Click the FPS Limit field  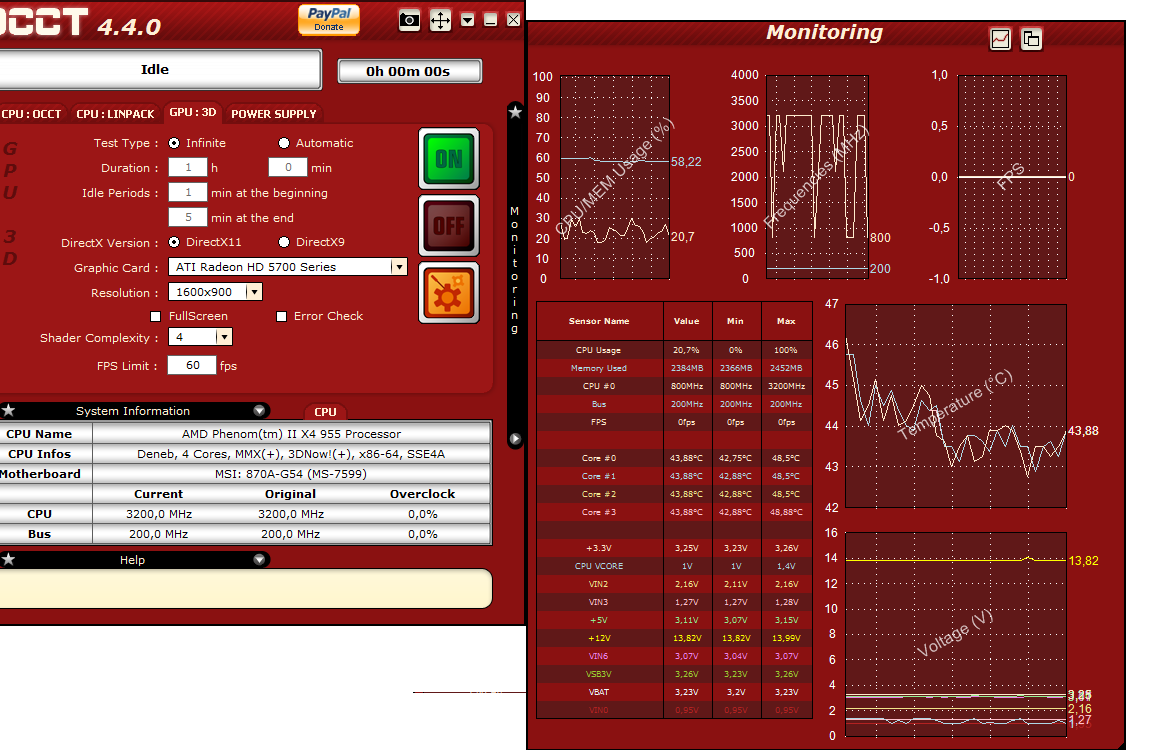click(192, 365)
